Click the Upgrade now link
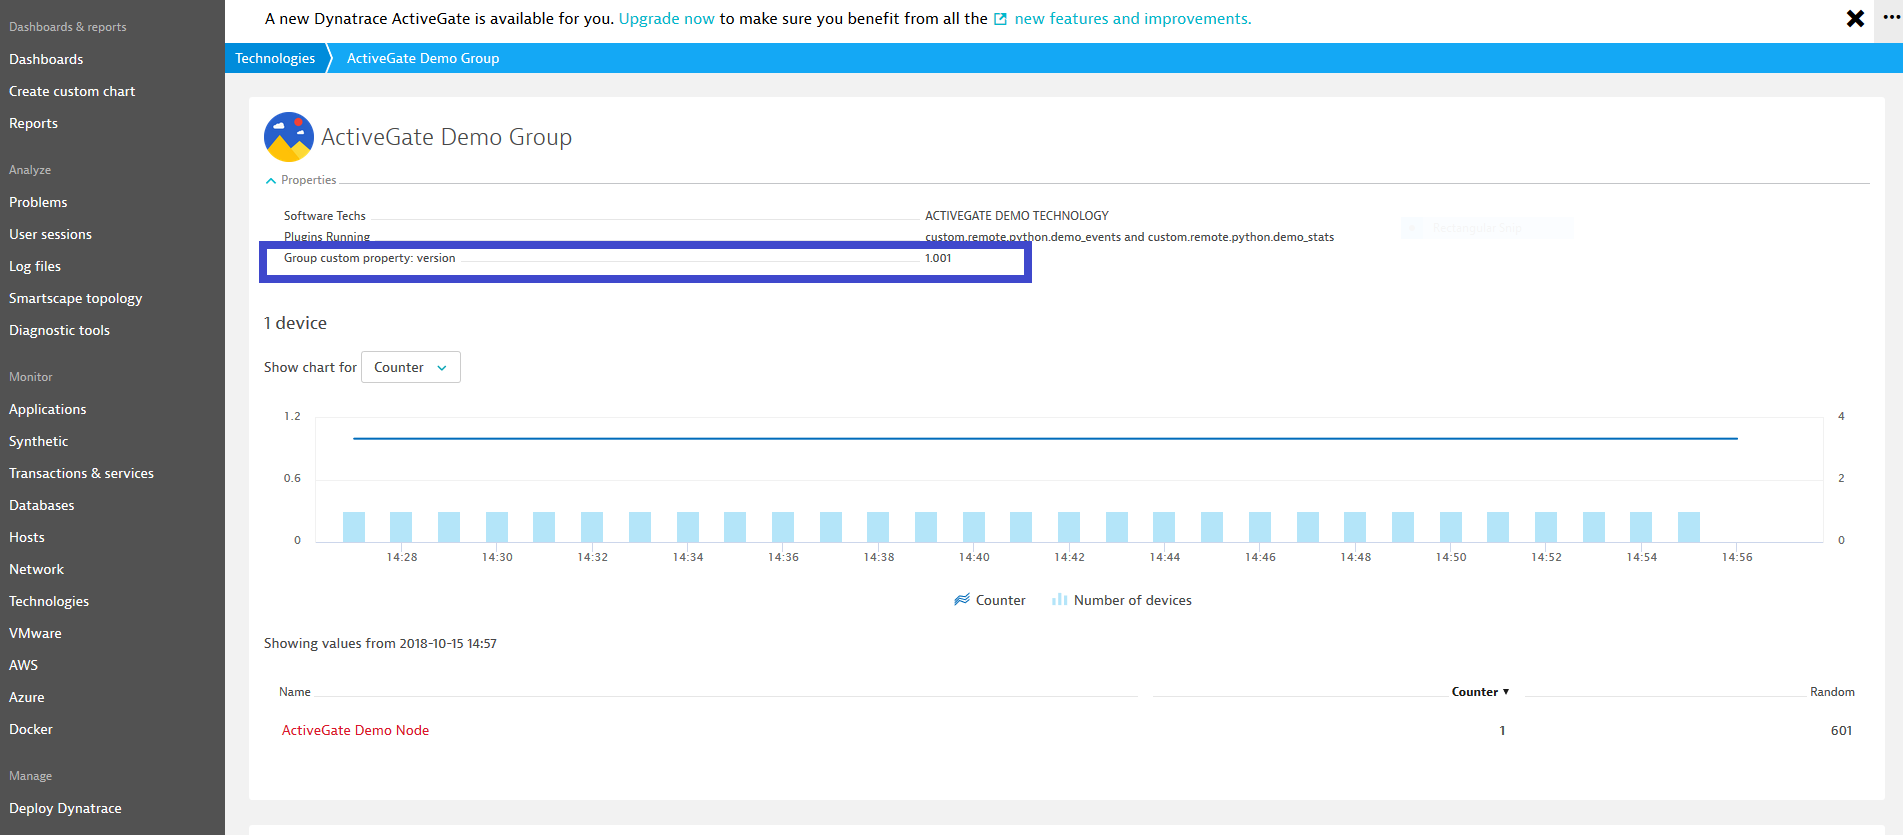1903x835 pixels. [667, 19]
